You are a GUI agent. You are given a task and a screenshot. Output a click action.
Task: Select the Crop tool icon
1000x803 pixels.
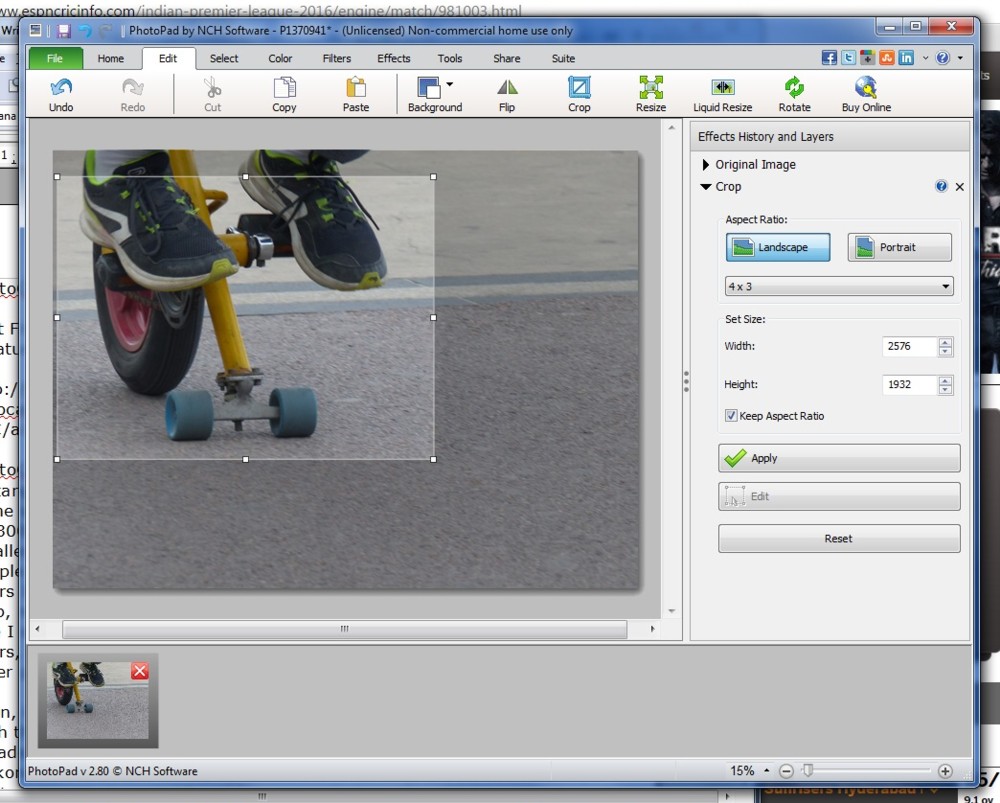coord(579,88)
